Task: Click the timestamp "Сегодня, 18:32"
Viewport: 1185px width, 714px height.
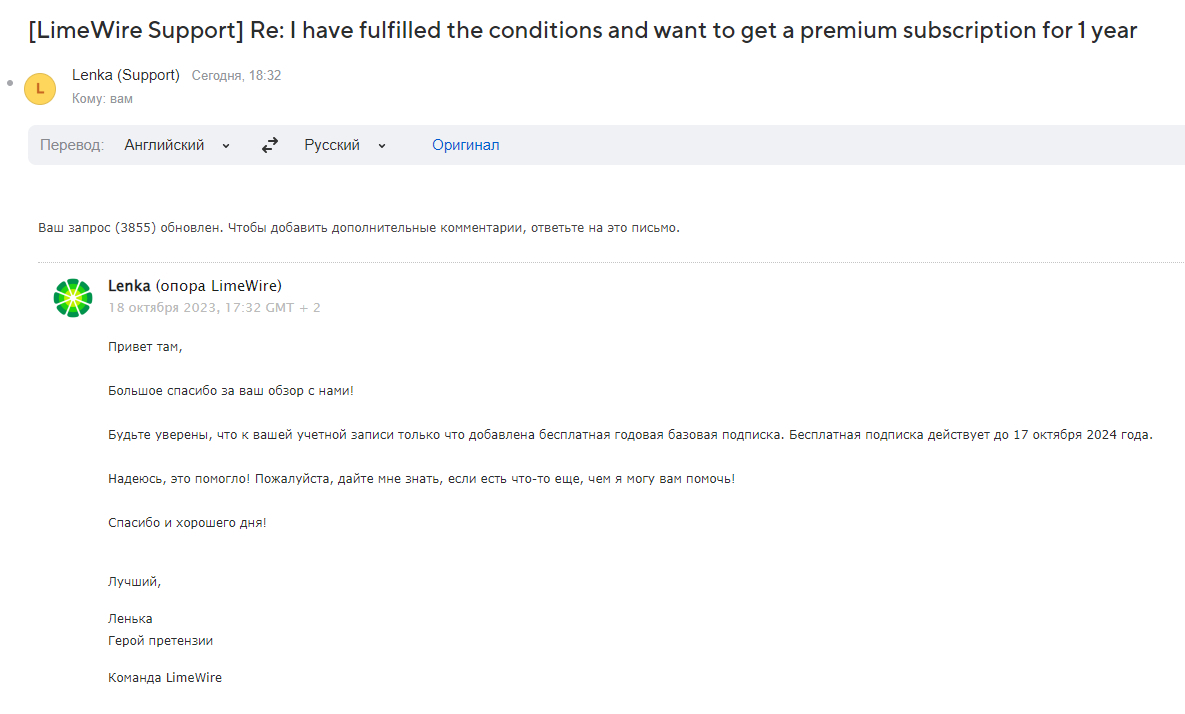Action: tap(236, 76)
